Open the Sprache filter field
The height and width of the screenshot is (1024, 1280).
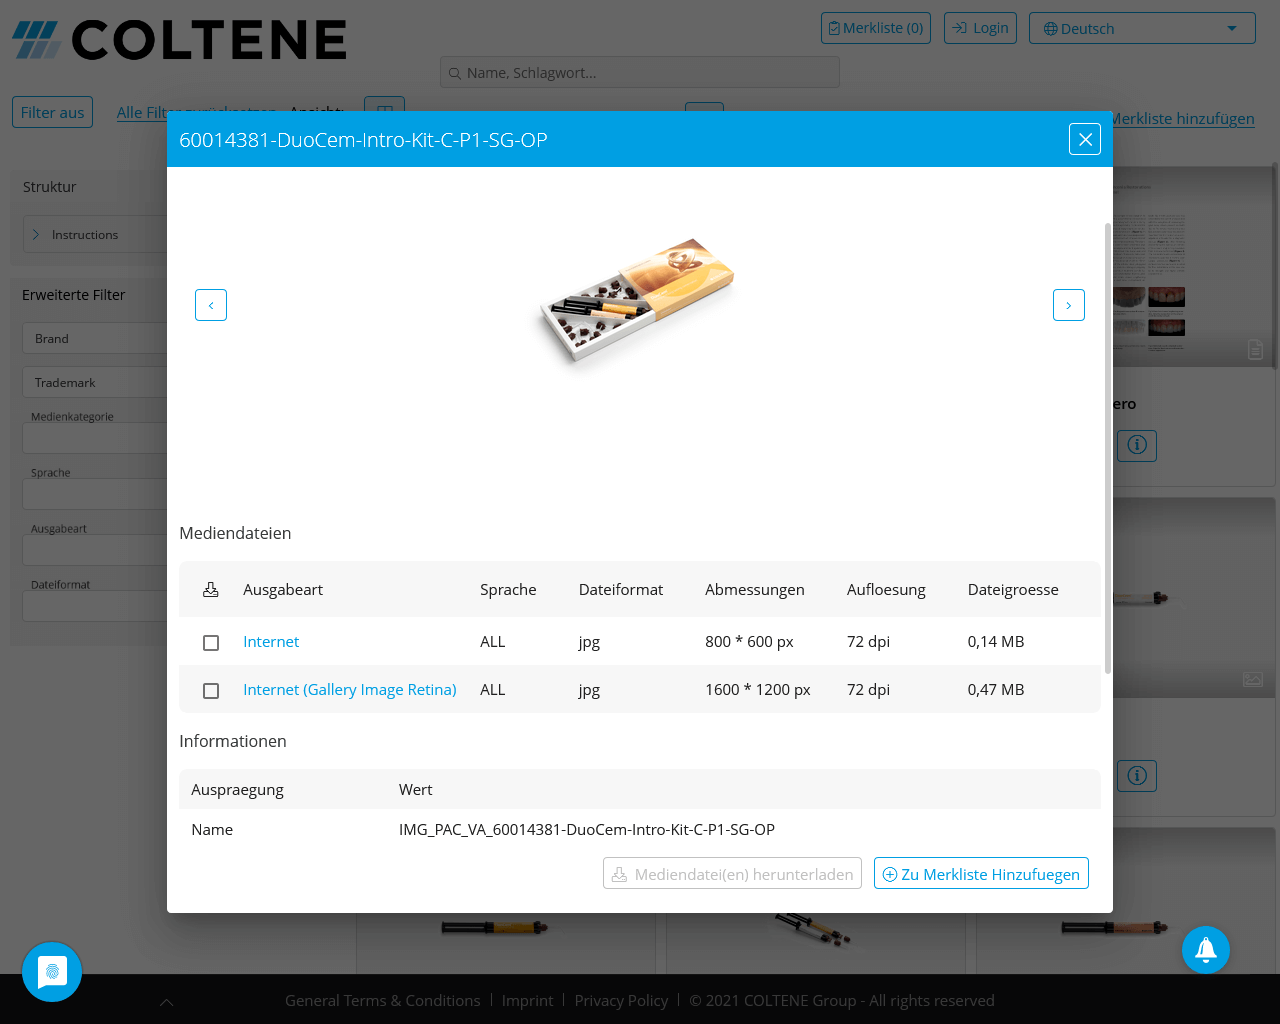point(95,493)
